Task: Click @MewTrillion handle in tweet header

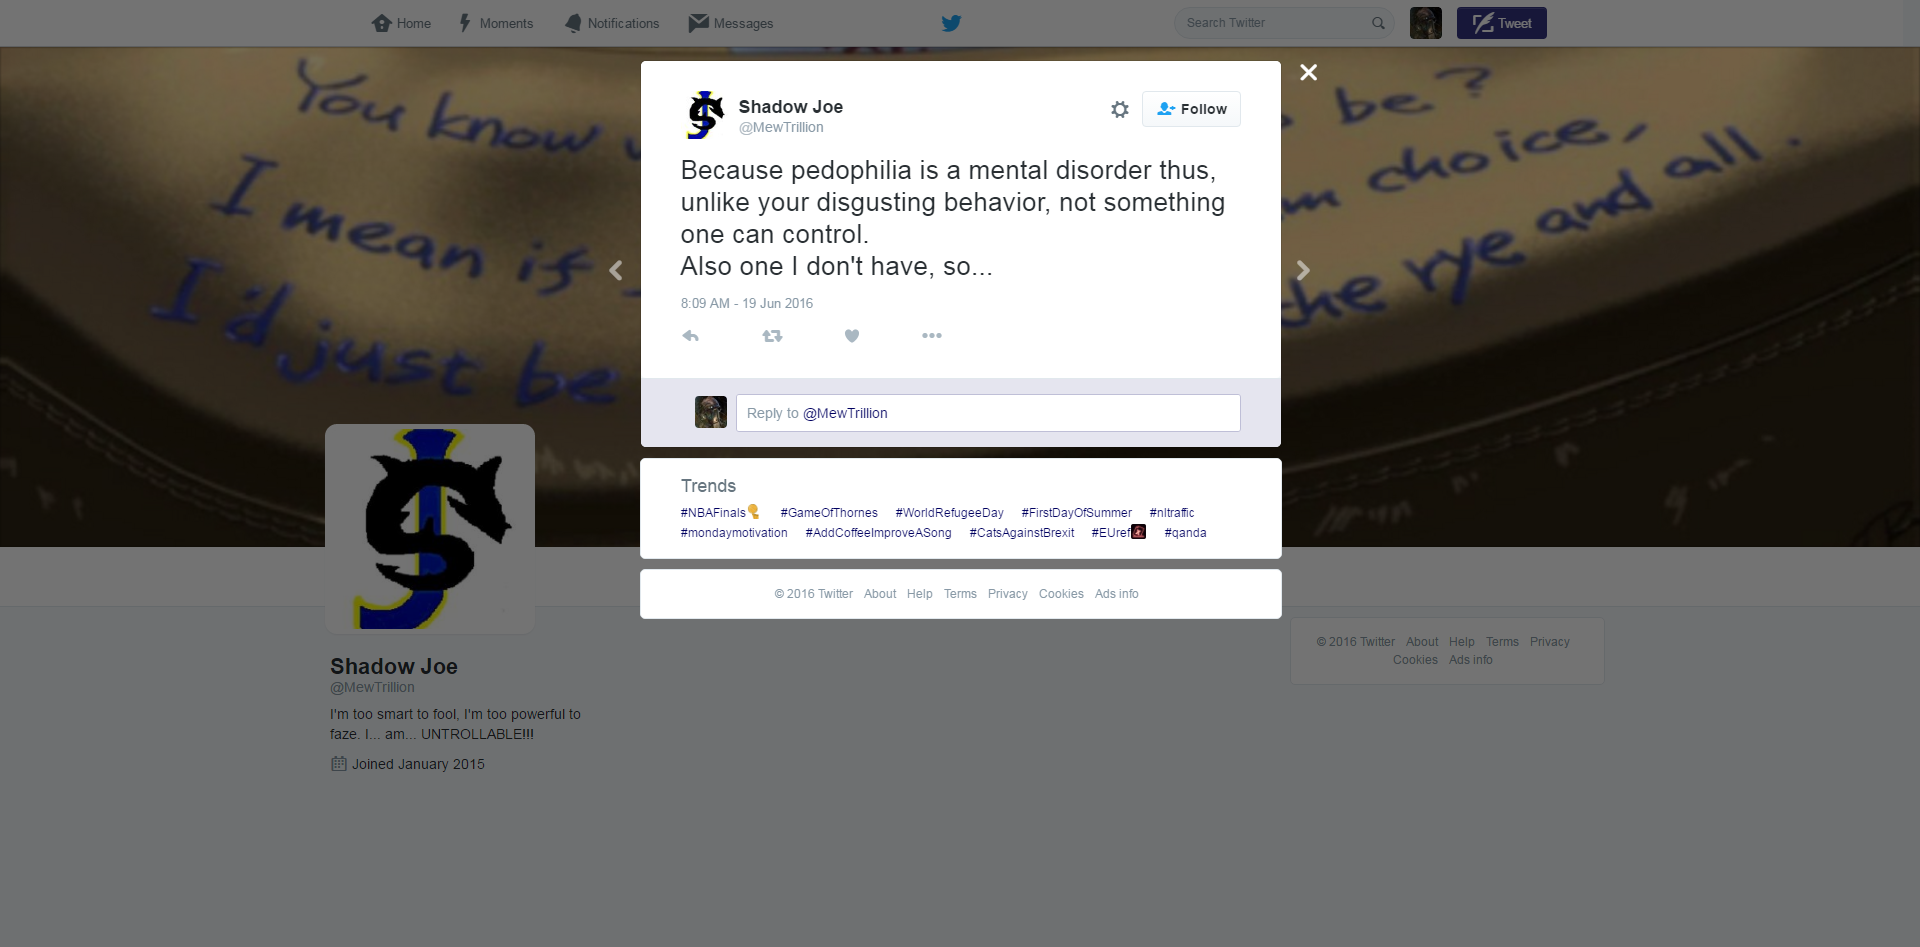Action: coord(781,127)
